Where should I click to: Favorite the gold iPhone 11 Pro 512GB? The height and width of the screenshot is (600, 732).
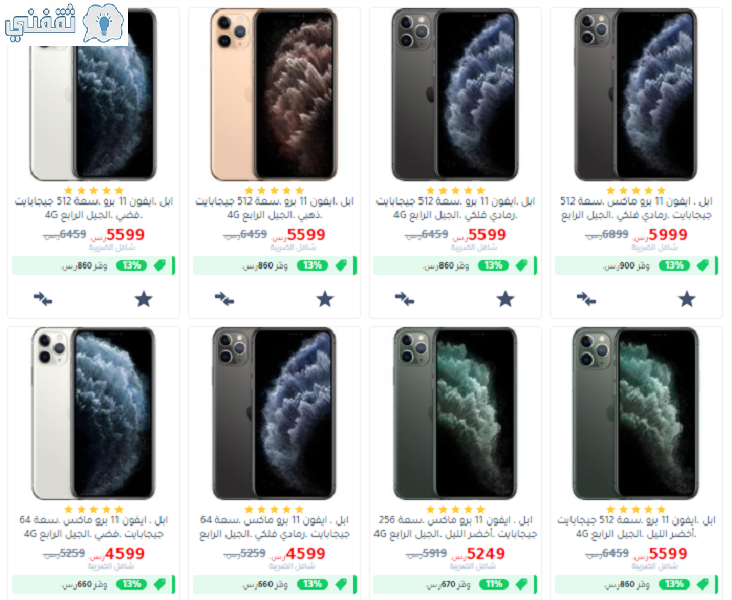(325, 299)
